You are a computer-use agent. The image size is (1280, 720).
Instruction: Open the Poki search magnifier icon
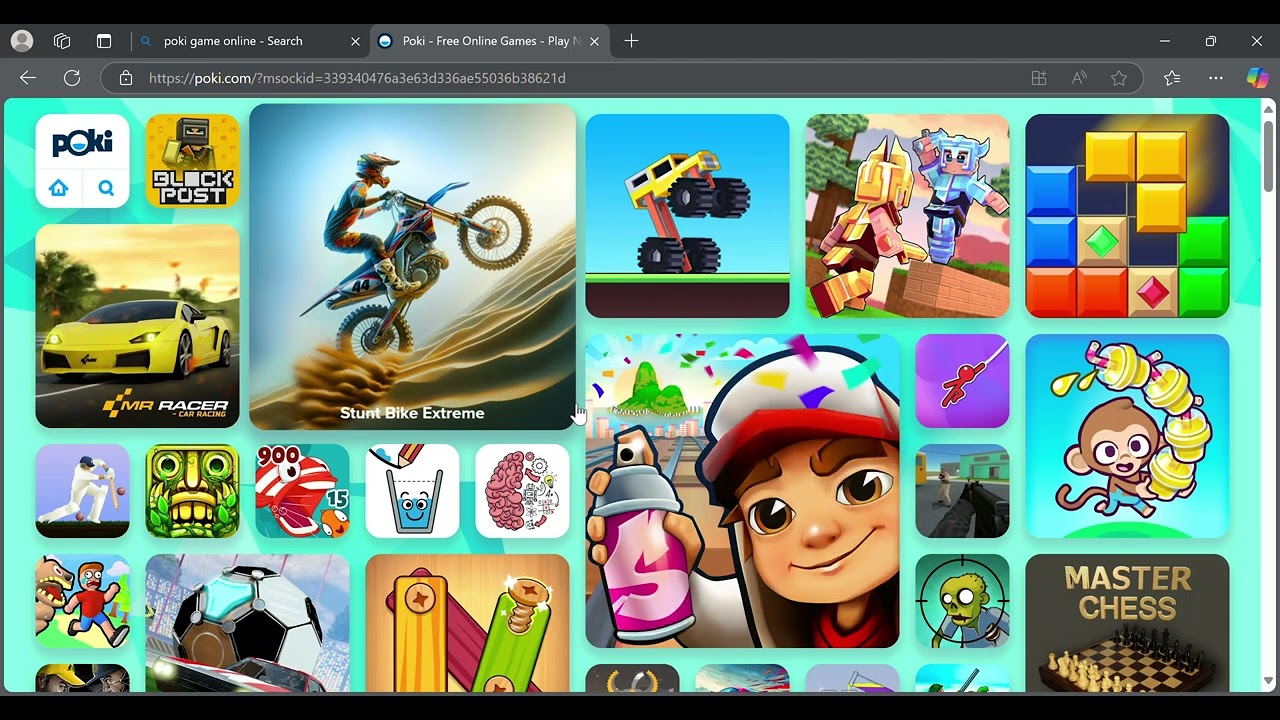pos(106,188)
